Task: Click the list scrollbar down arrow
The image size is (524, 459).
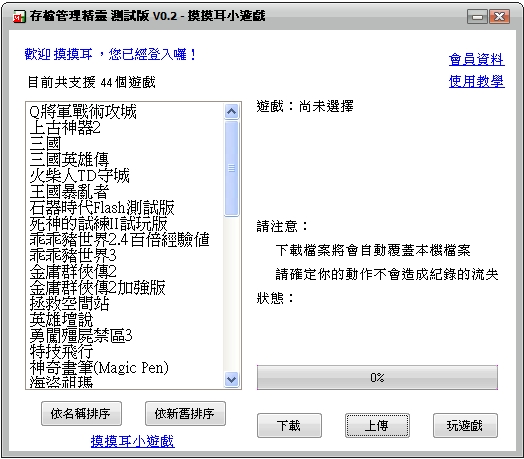Action: pyautogui.click(x=232, y=379)
